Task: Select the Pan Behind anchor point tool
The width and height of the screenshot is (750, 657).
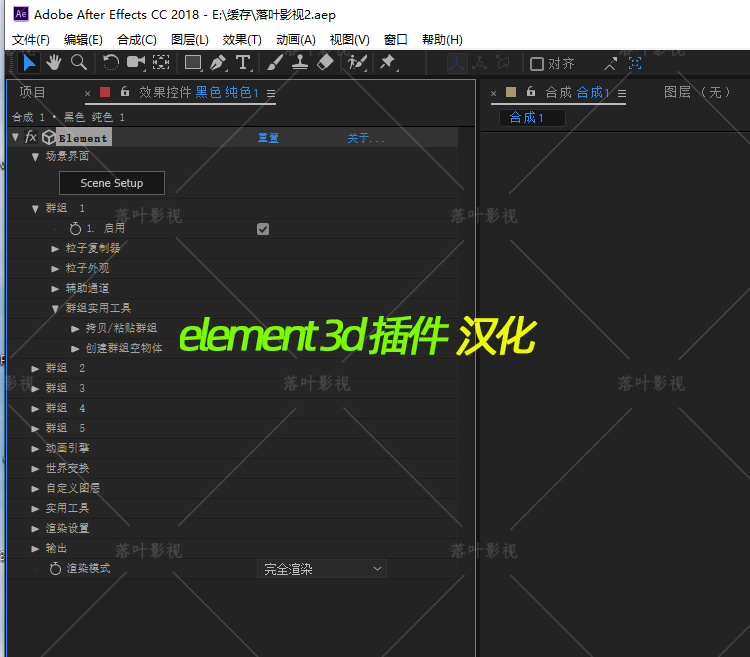Action: click(x=161, y=63)
